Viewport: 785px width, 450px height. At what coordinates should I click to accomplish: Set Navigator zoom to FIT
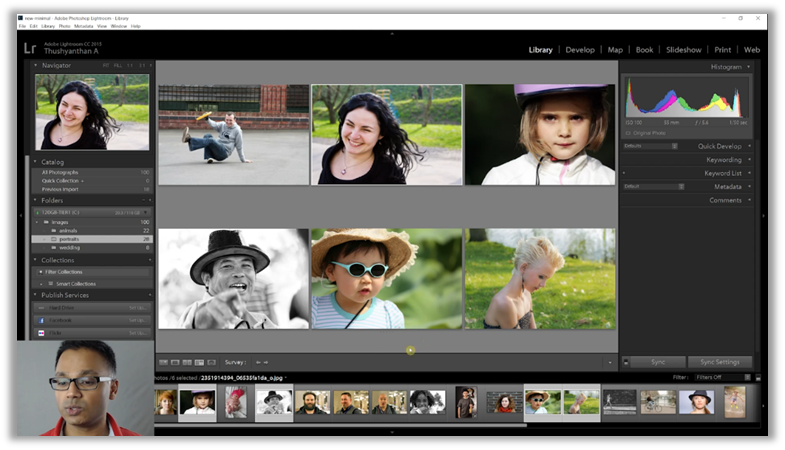[106, 65]
